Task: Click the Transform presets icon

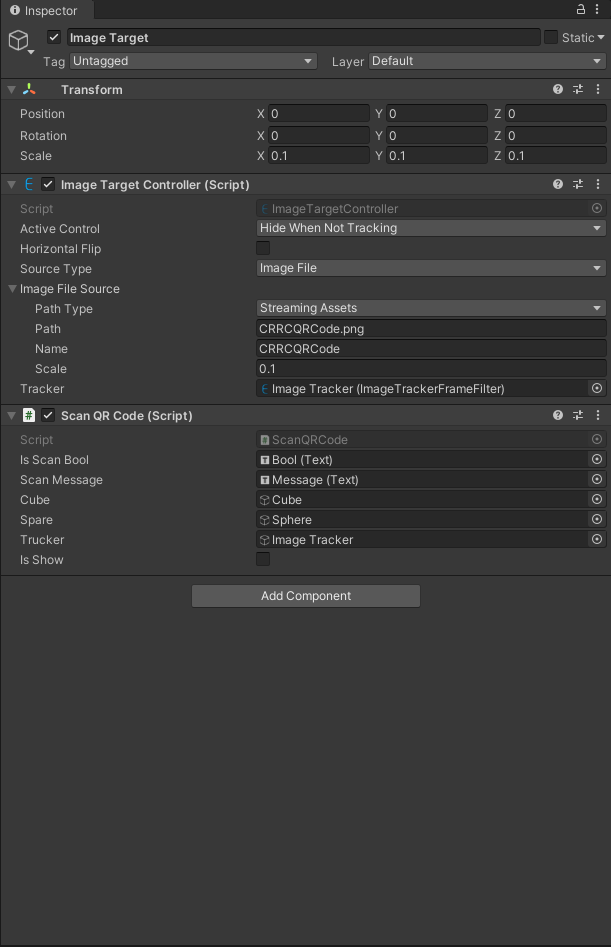Action: click(x=577, y=89)
